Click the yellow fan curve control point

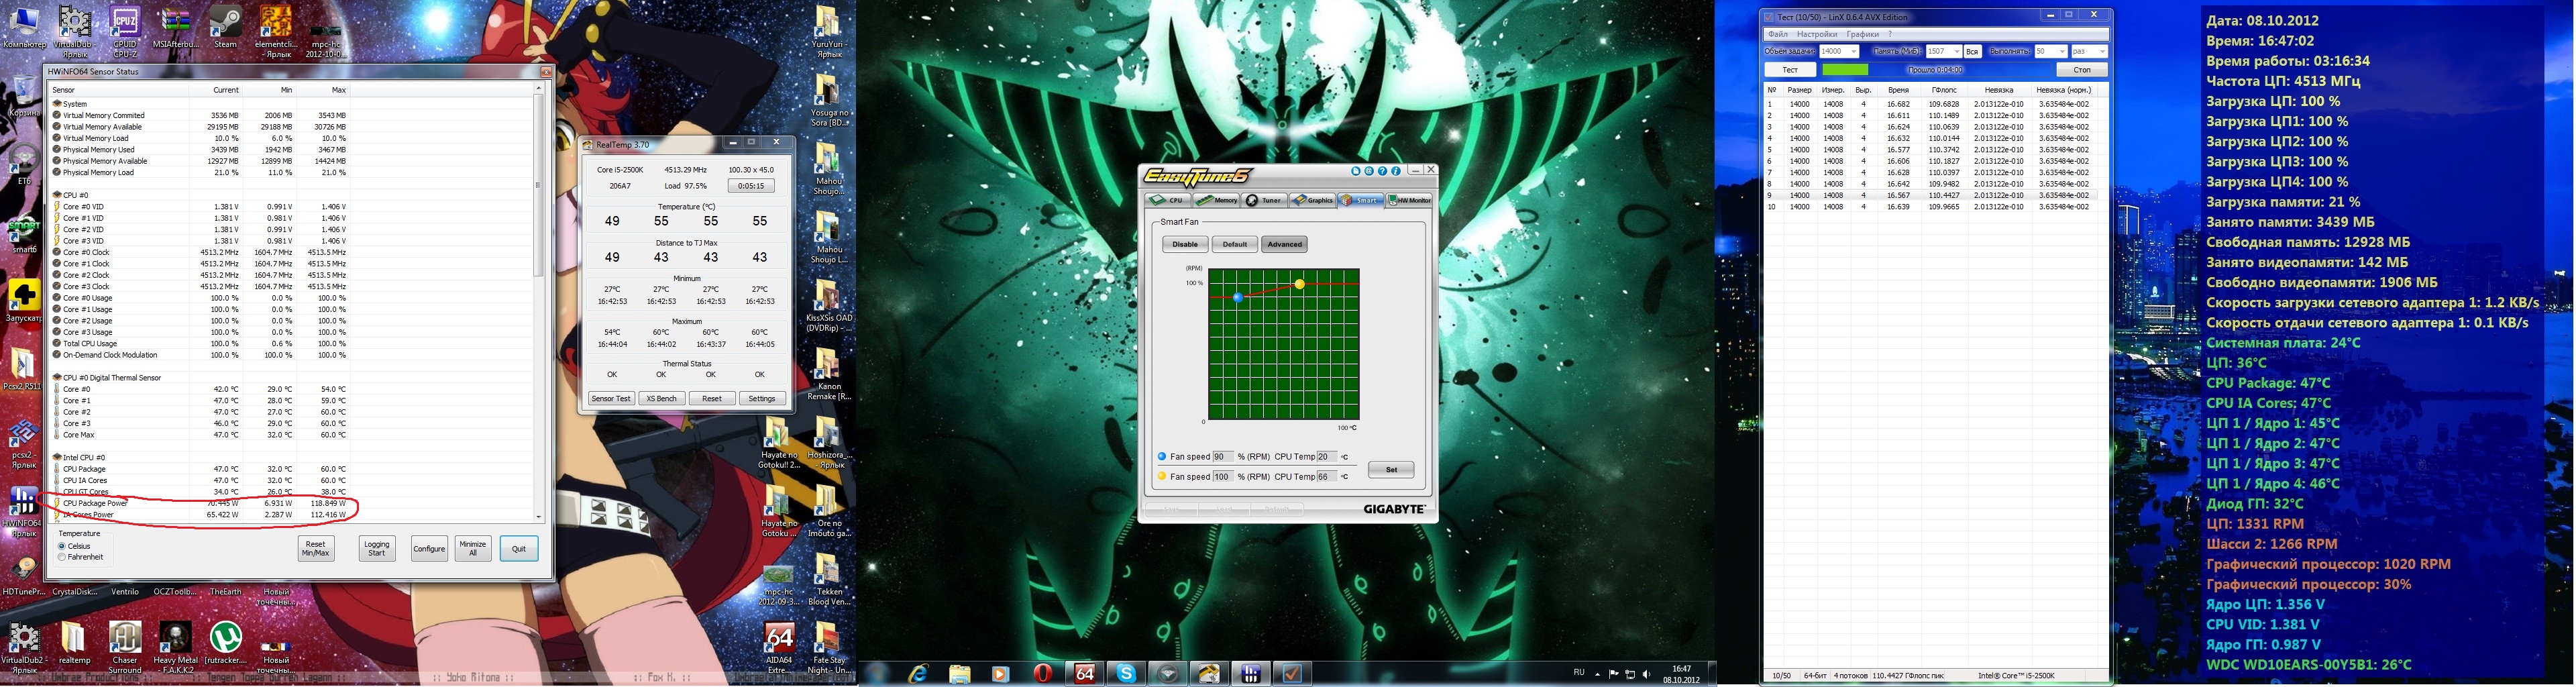pos(1299,285)
